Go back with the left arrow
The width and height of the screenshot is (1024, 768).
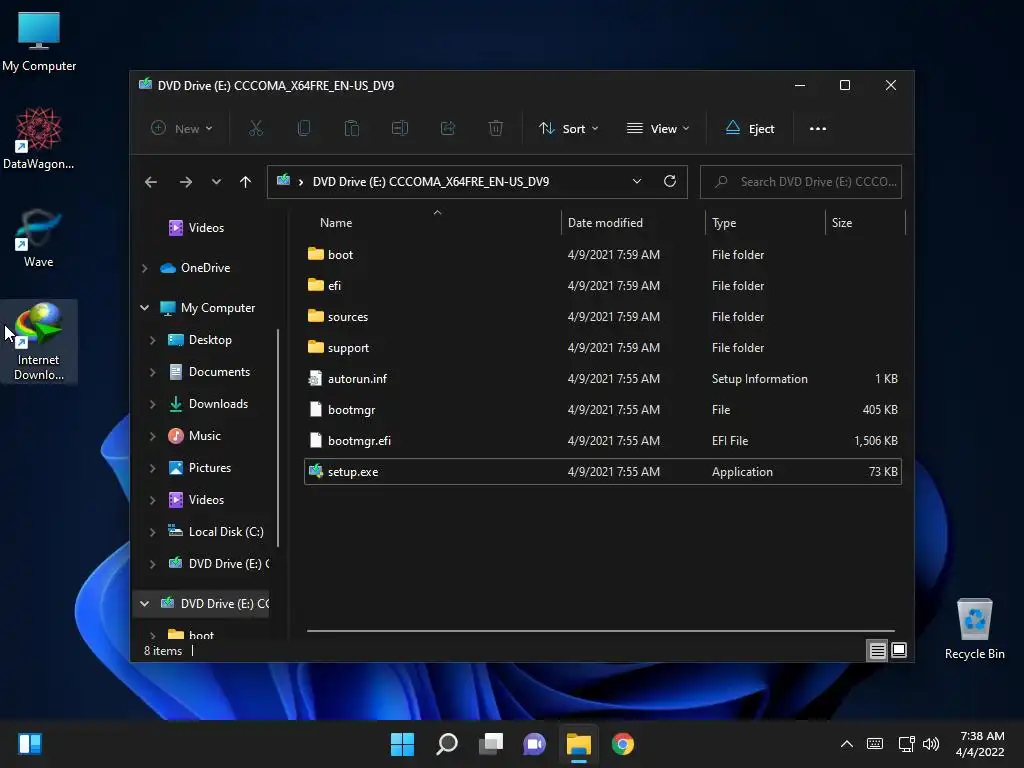click(151, 182)
